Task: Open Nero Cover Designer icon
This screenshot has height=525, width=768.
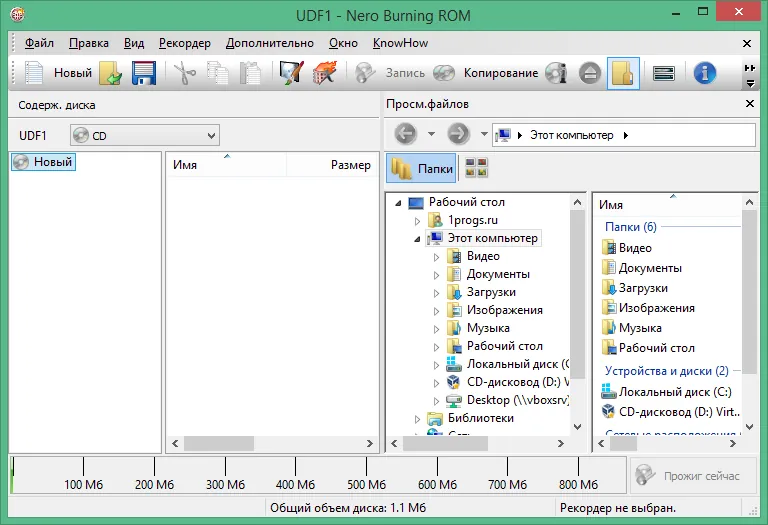Action: tap(291, 73)
